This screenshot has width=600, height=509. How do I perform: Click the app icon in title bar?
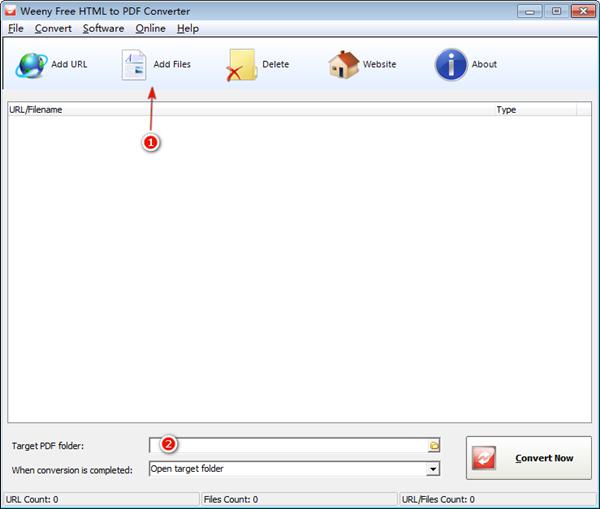[x=10, y=11]
